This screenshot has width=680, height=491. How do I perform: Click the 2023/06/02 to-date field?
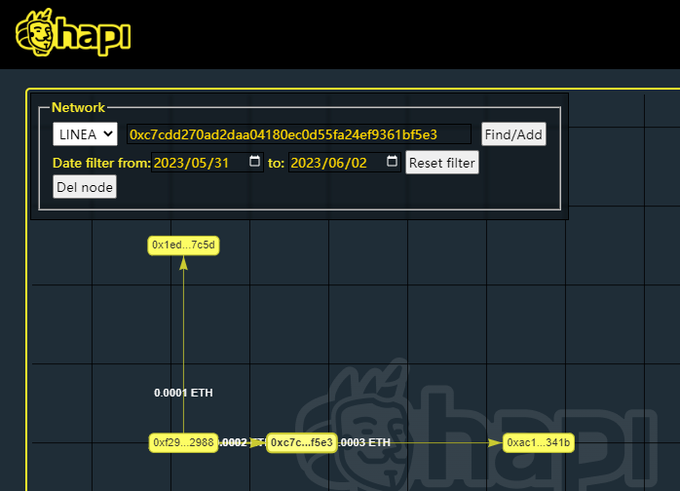[x=344, y=163]
